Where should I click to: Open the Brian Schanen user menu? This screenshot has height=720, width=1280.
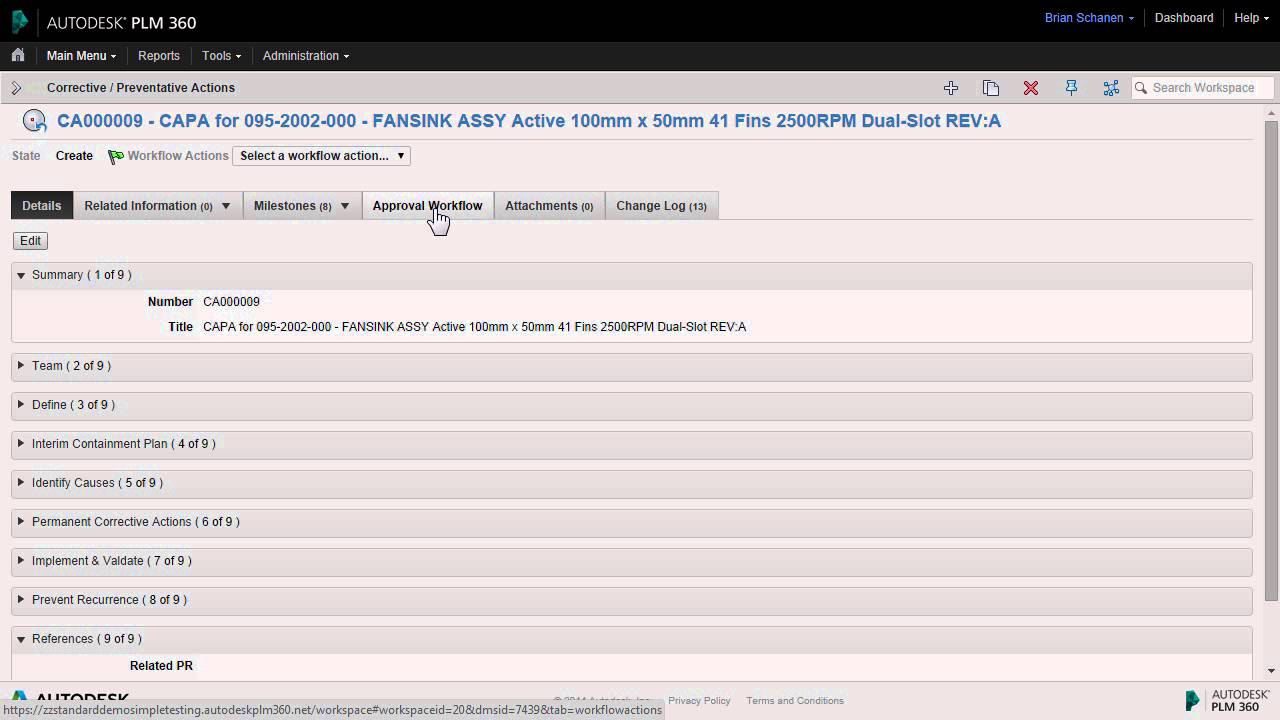[1089, 18]
